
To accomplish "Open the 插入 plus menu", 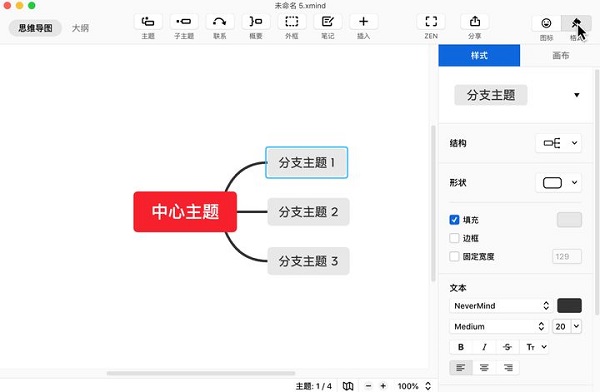I will [364, 22].
